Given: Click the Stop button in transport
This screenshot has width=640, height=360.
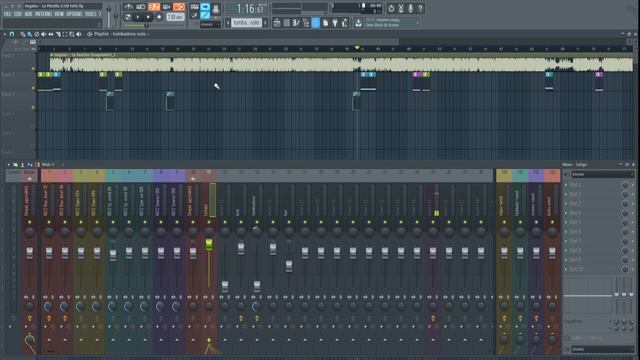Looking at the screenshot, I should click(149, 17).
